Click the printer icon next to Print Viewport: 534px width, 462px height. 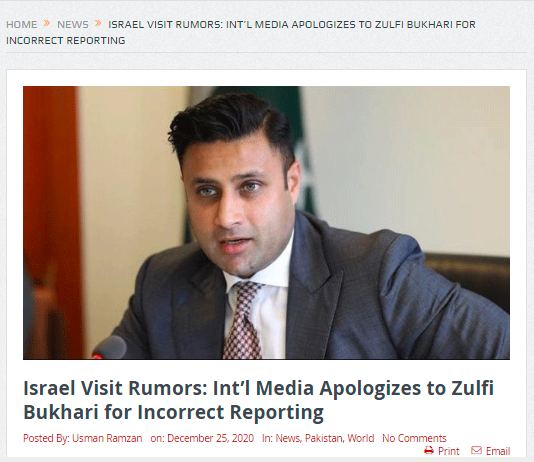(429, 450)
